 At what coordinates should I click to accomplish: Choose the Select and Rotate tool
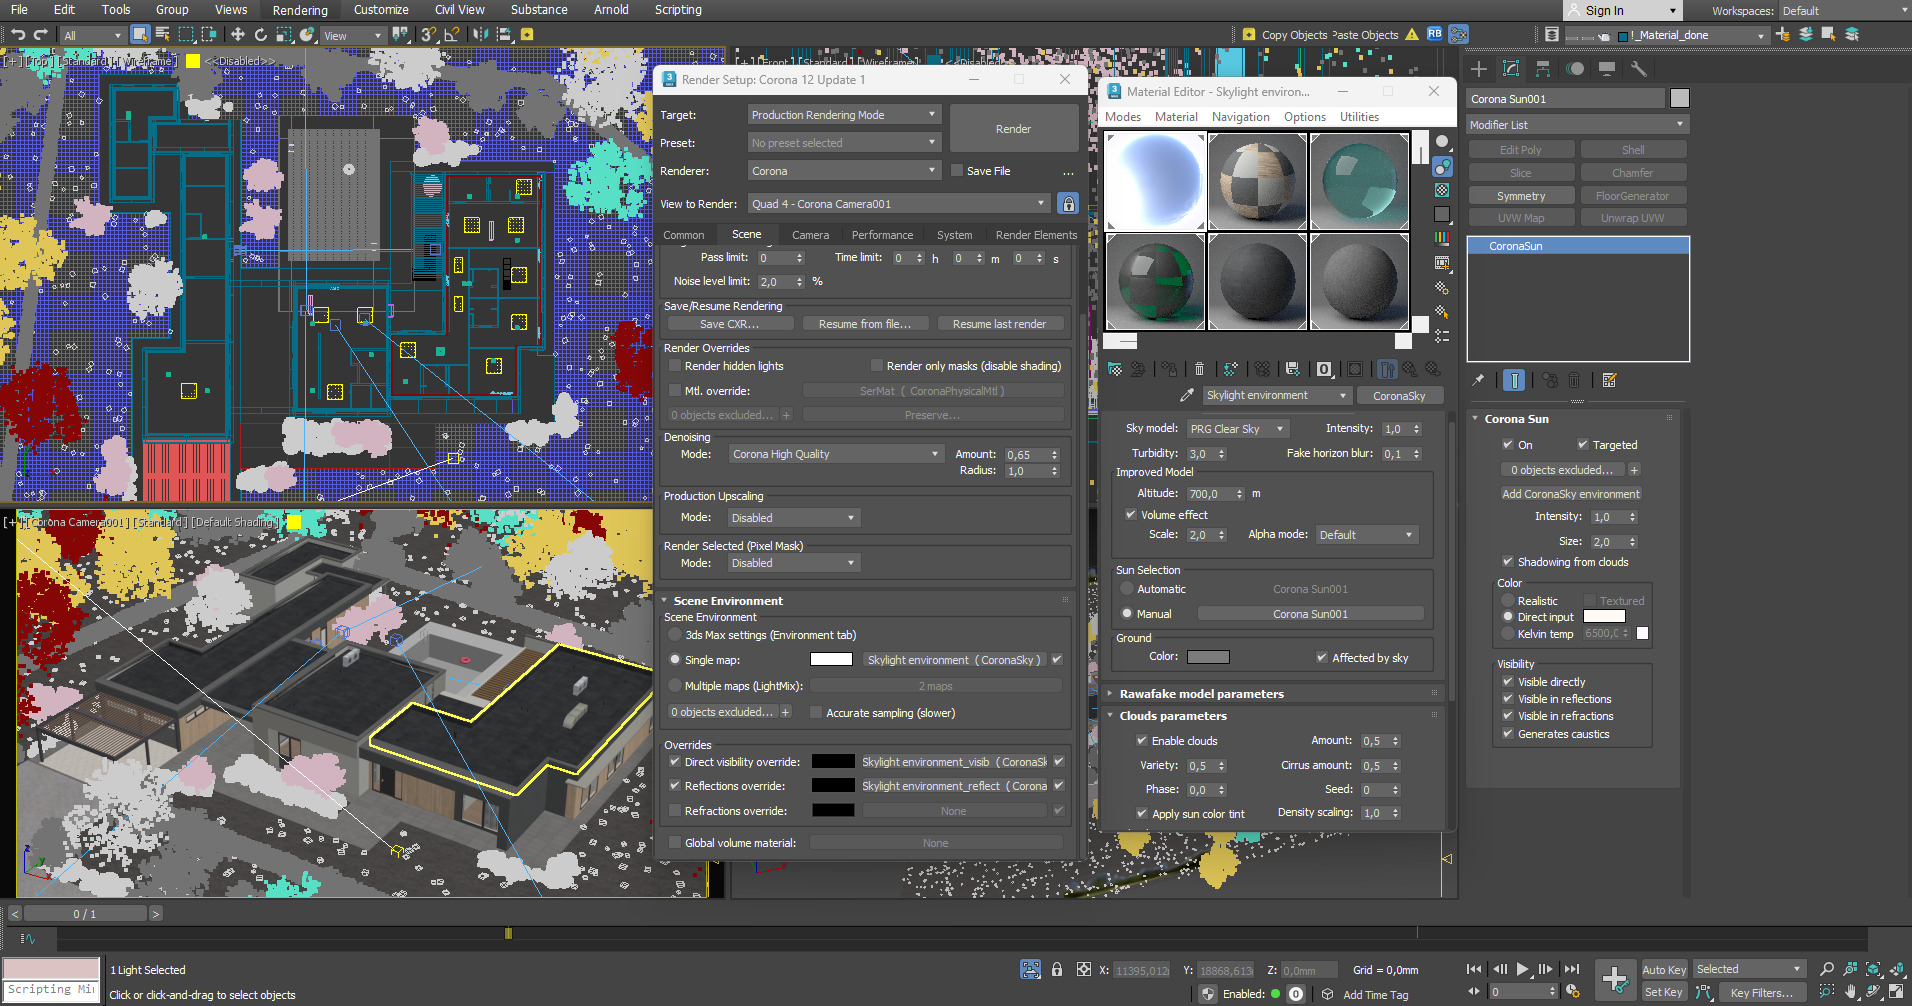[x=261, y=35]
